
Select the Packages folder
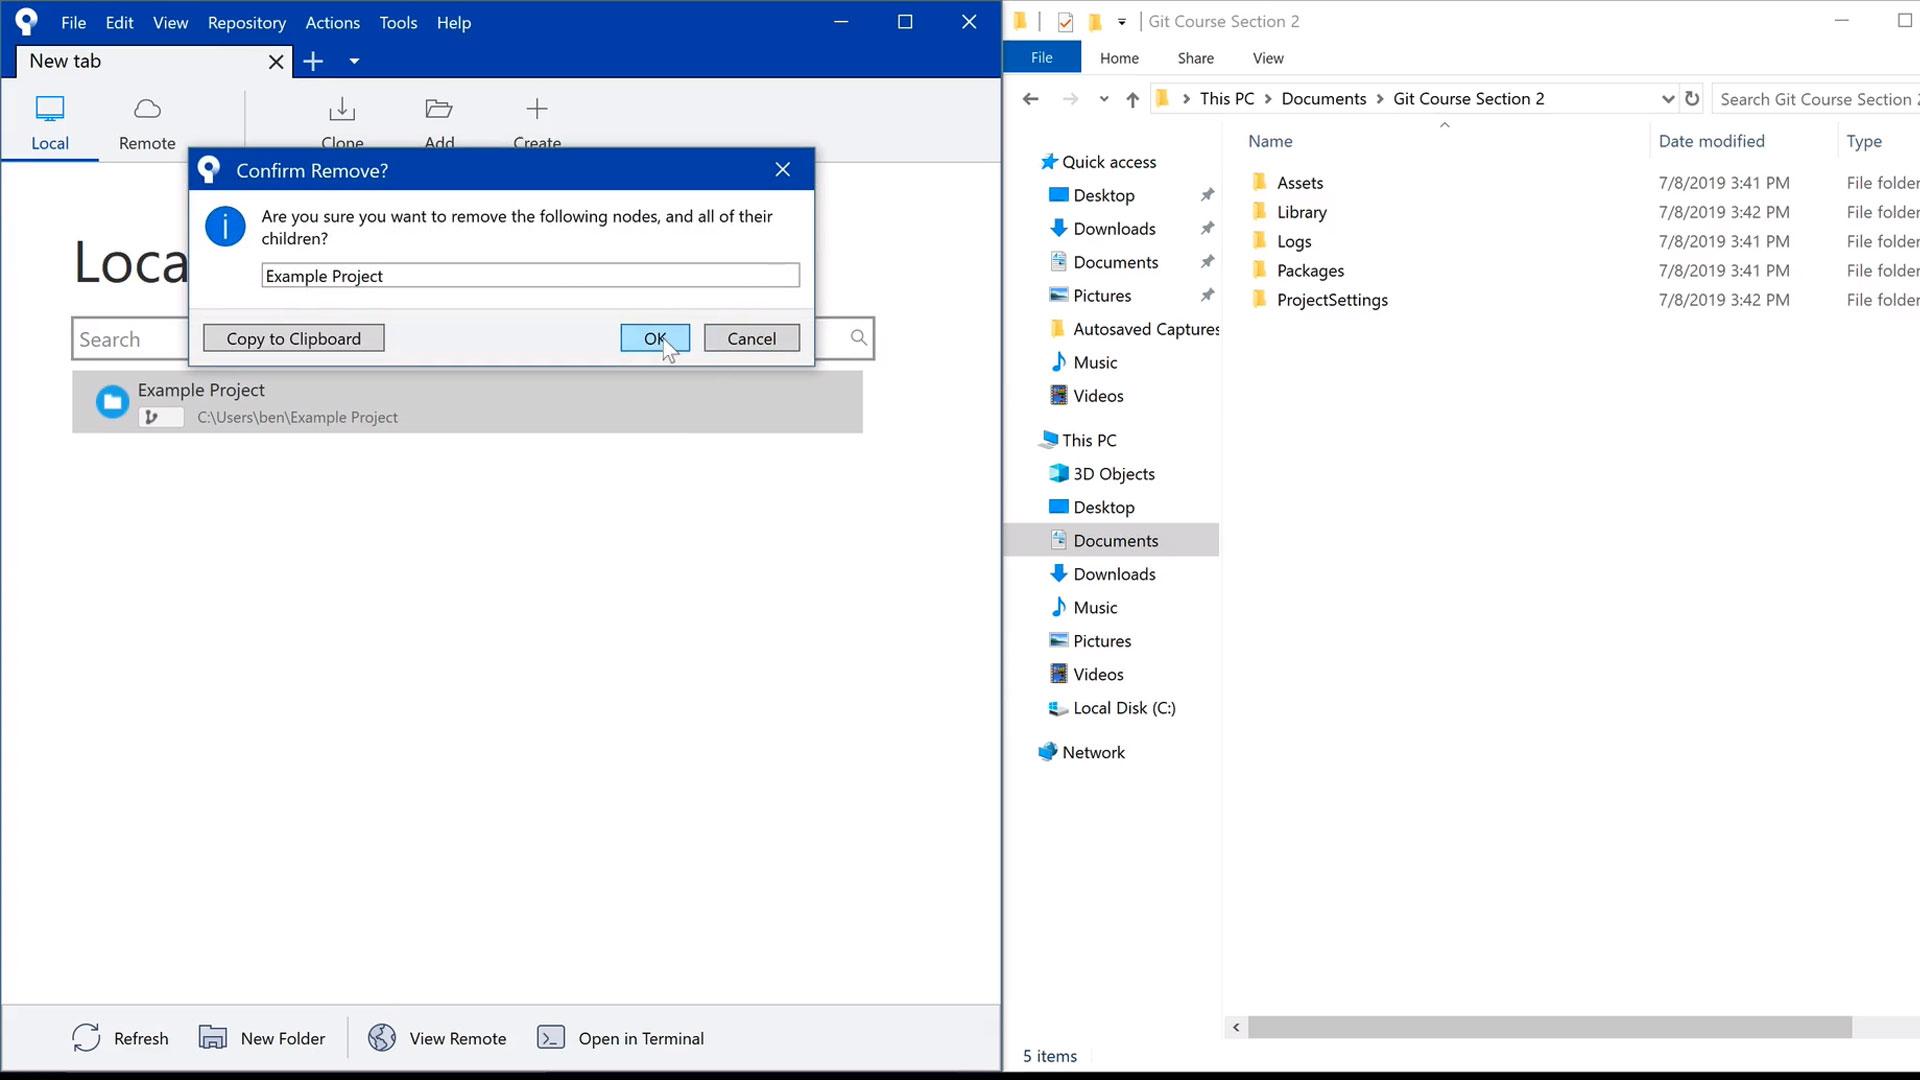coord(1310,270)
